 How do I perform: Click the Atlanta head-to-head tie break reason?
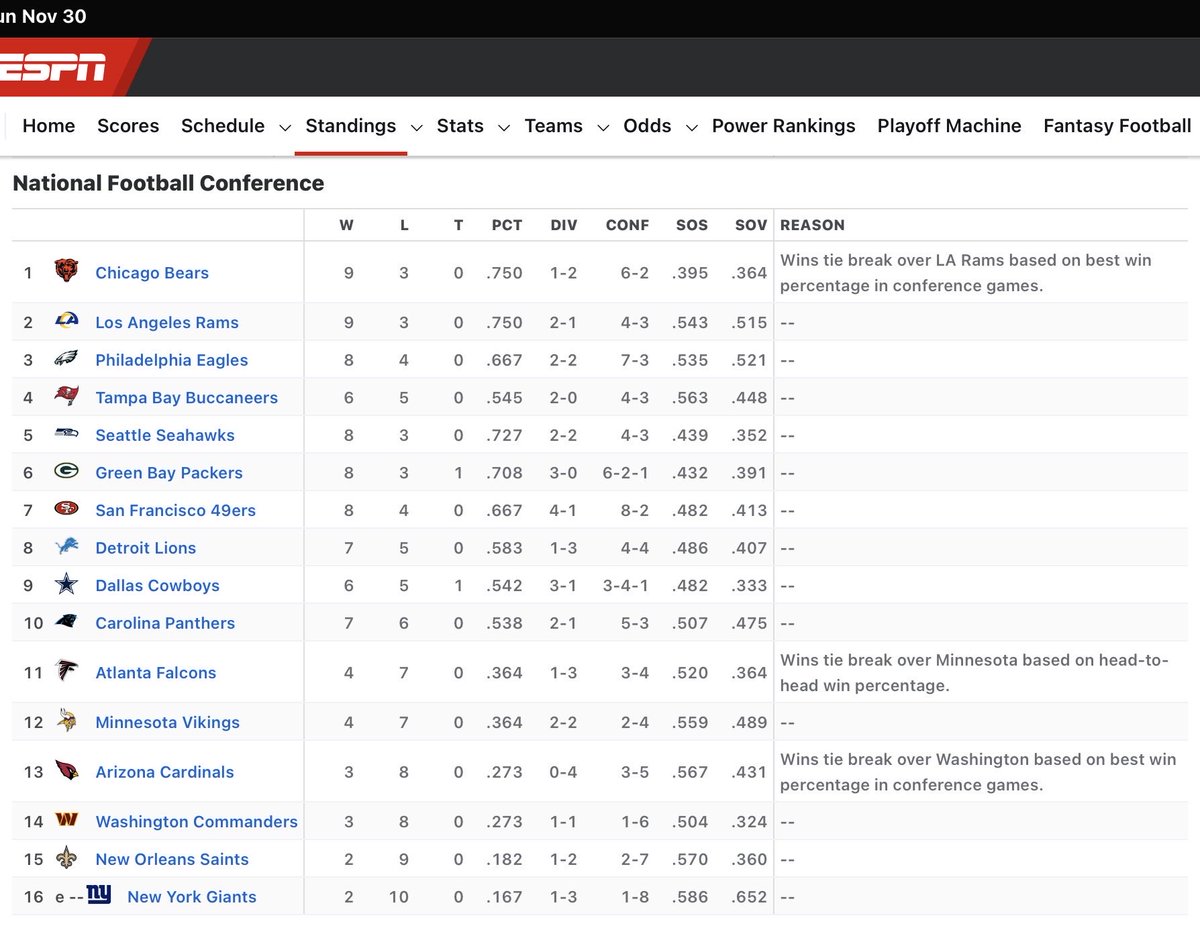975,672
